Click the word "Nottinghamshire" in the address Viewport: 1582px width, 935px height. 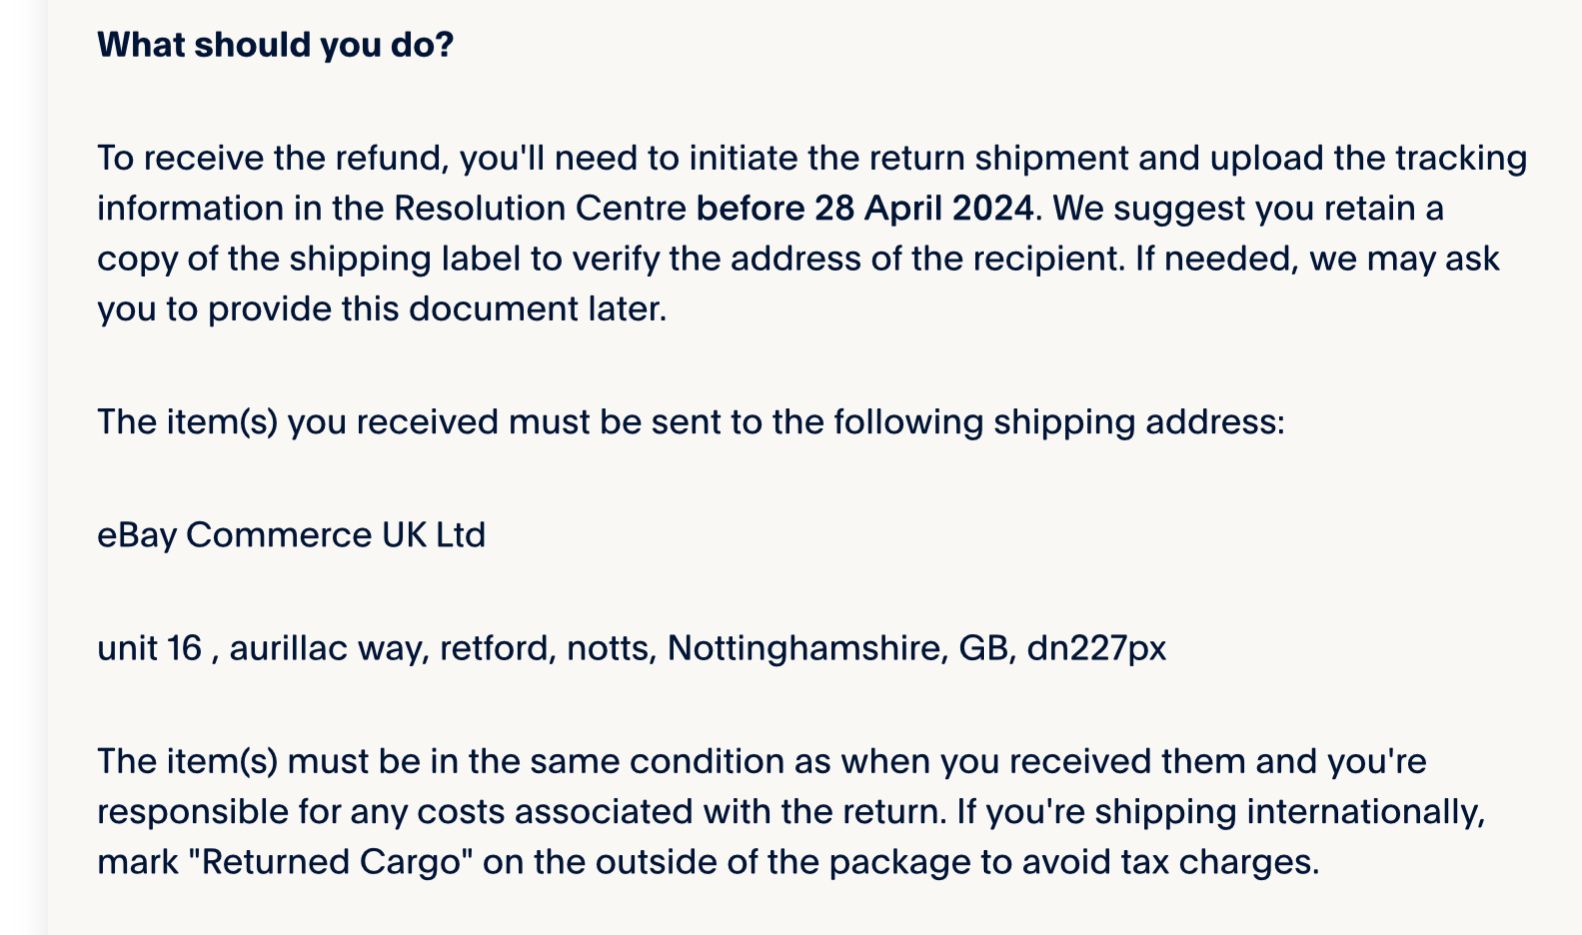point(804,648)
